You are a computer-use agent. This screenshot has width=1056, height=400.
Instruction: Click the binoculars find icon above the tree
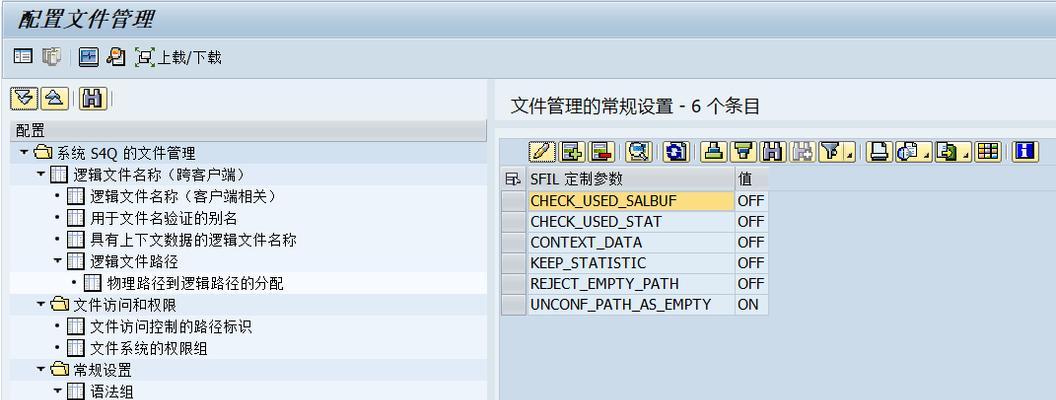coord(92,98)
